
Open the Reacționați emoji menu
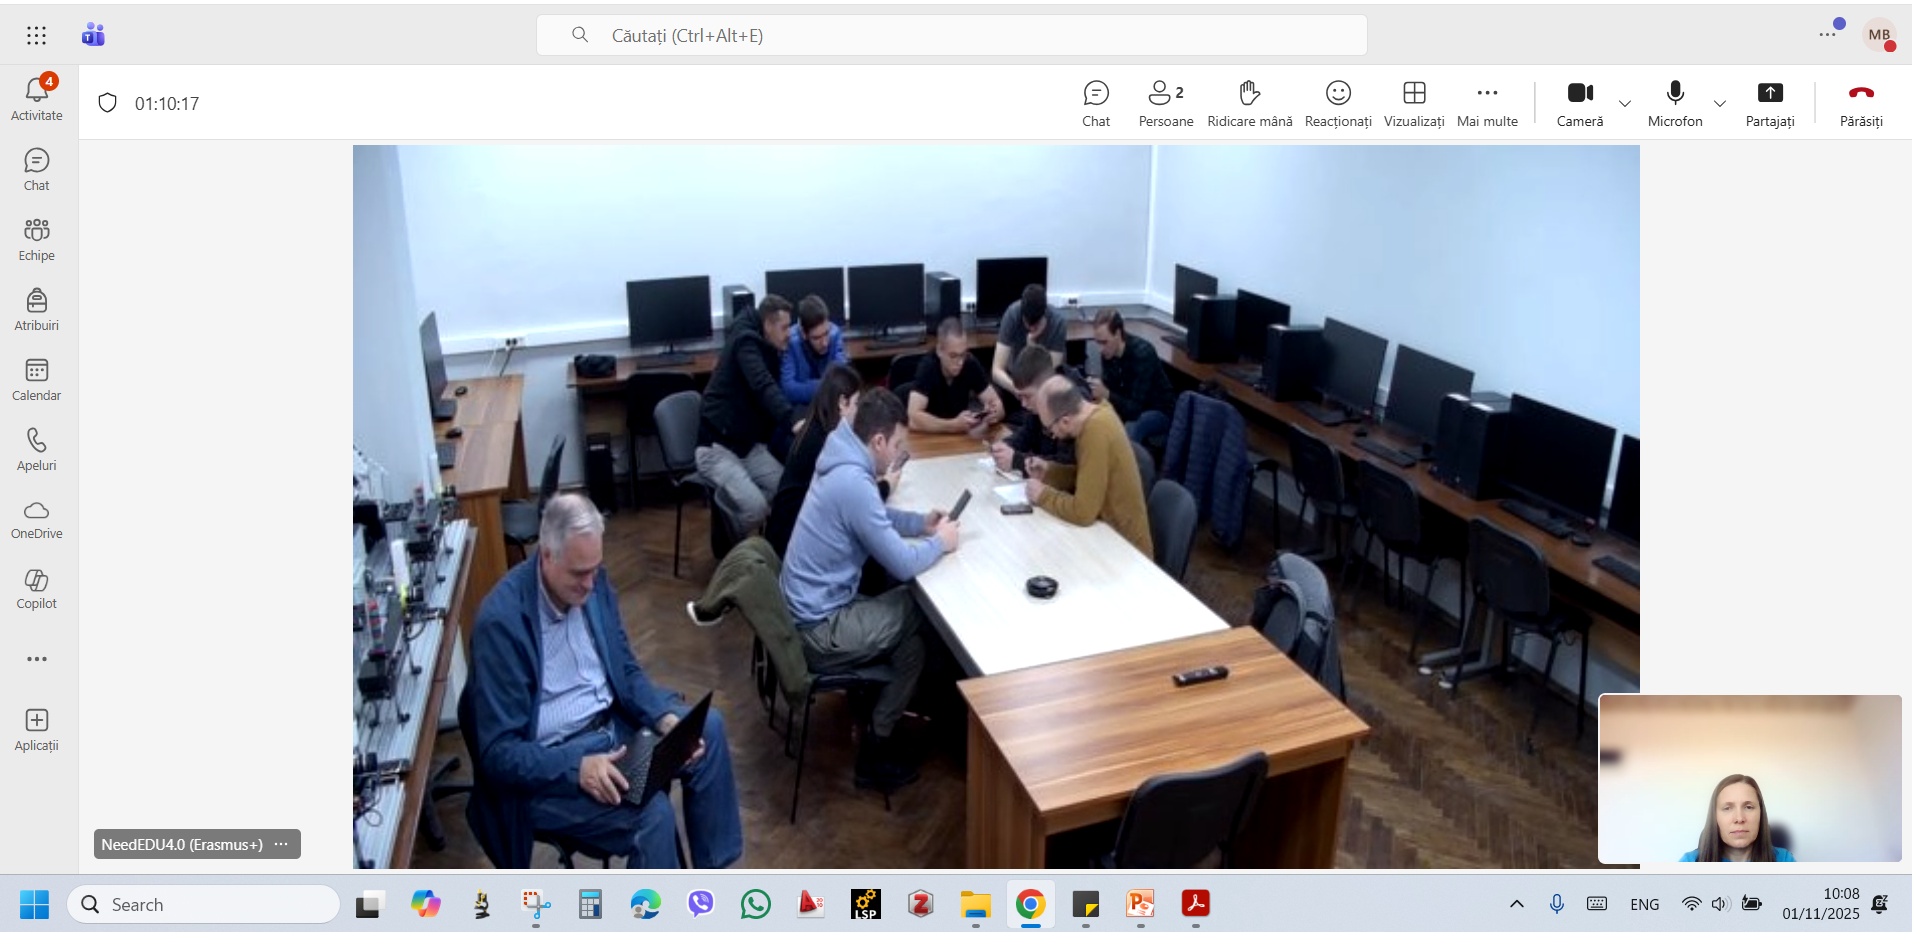coord(1338,104)
